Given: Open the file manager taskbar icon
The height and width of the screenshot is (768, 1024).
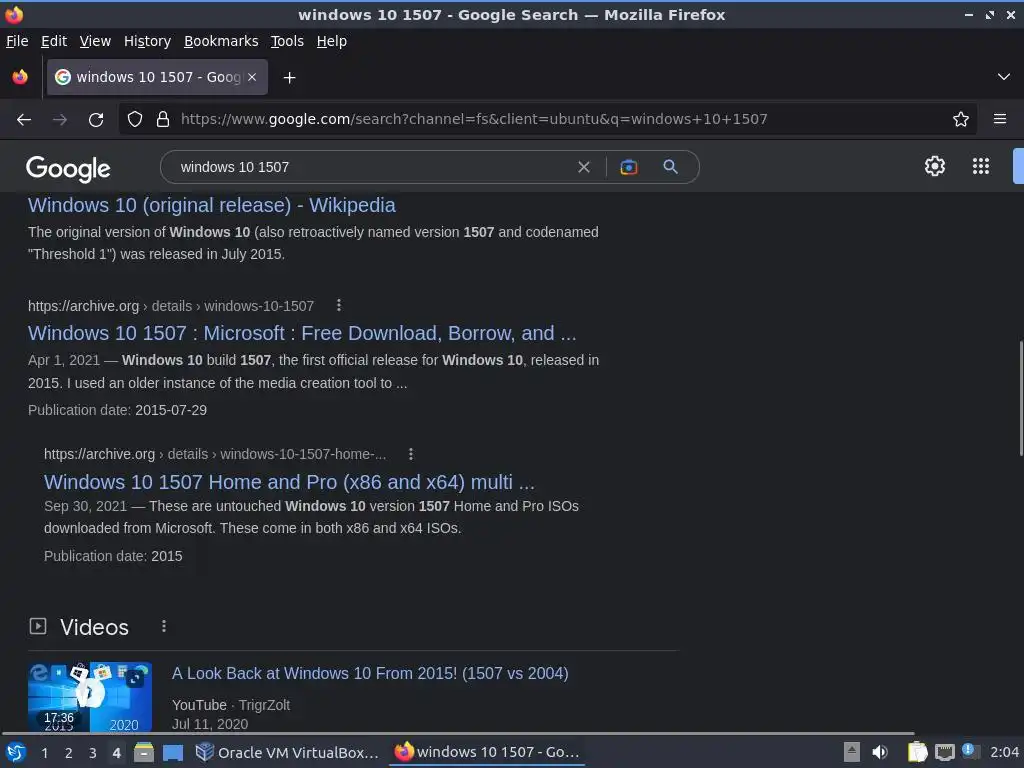Looking at the screenshot, I should pyautogui.click(x=144, y=752).
